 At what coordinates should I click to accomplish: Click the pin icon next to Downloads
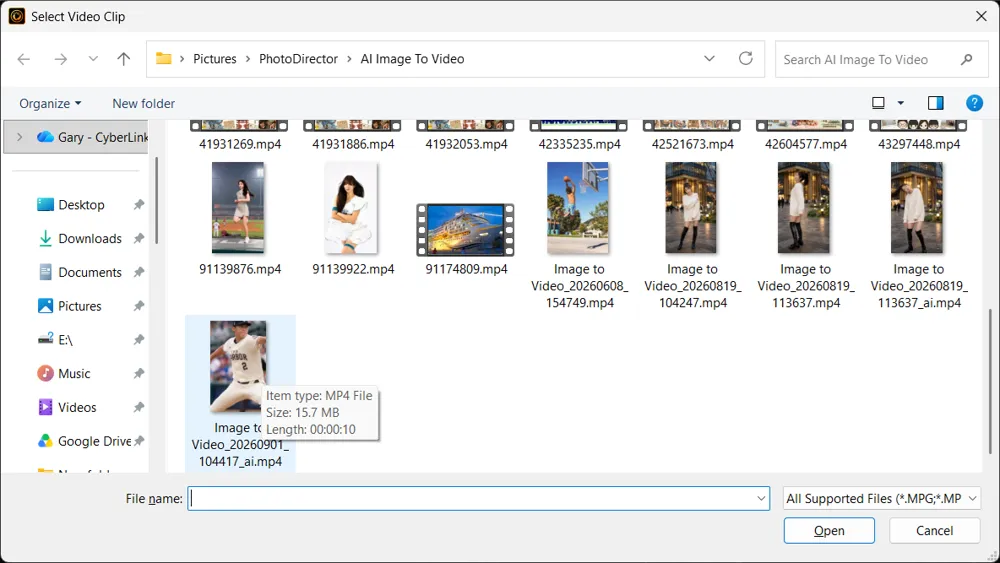(138, 238)
